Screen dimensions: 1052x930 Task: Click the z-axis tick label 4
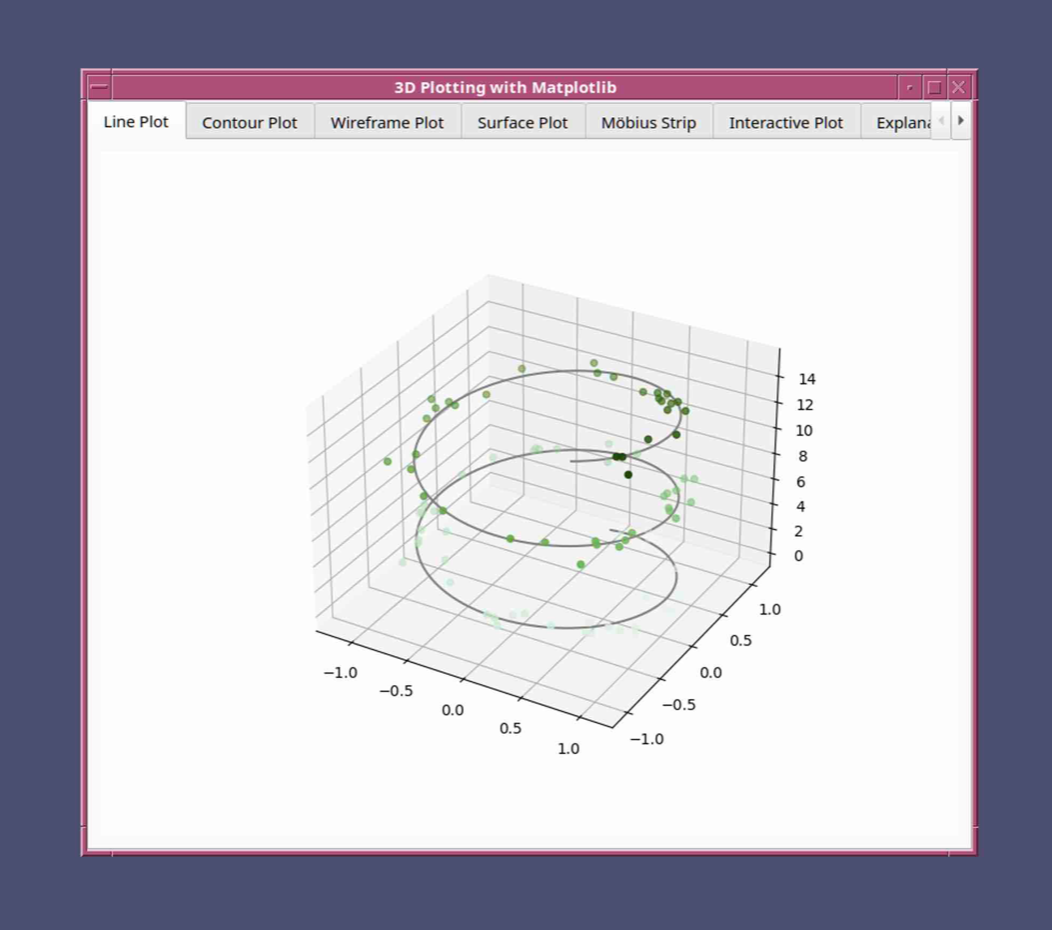point(799,506)
